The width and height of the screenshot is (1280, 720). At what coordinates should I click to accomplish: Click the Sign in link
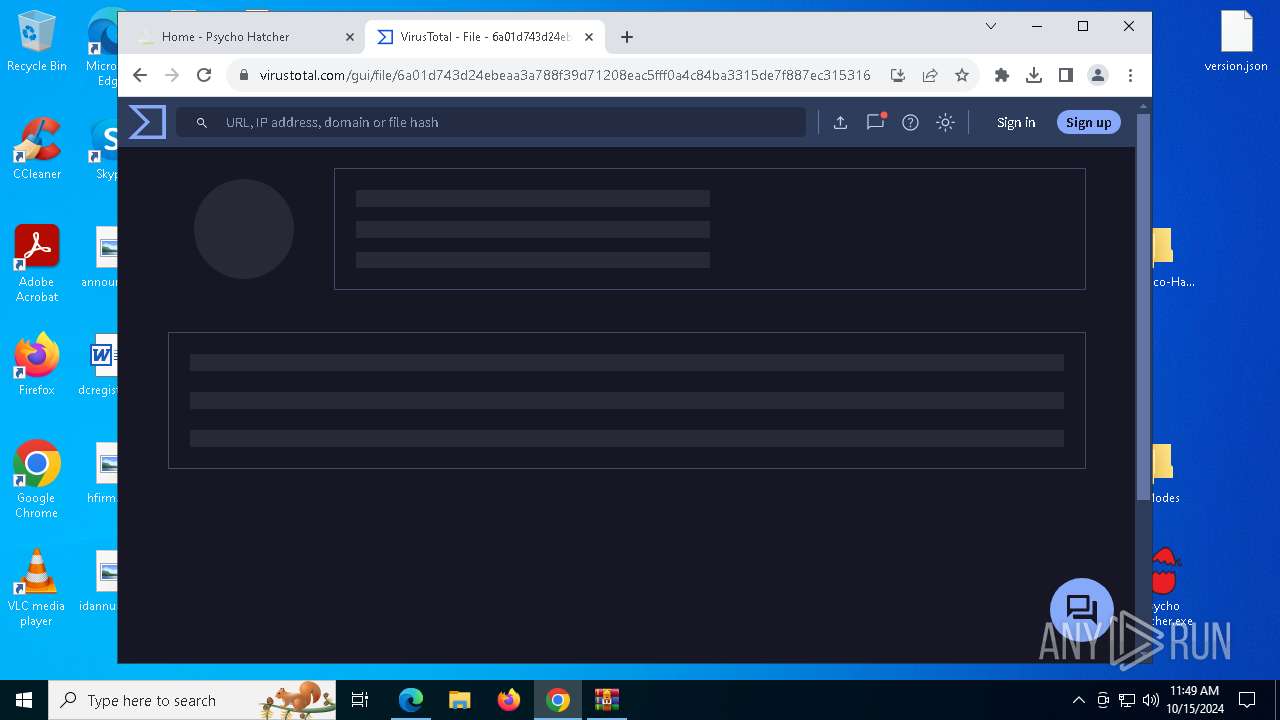coord(1016,122)
